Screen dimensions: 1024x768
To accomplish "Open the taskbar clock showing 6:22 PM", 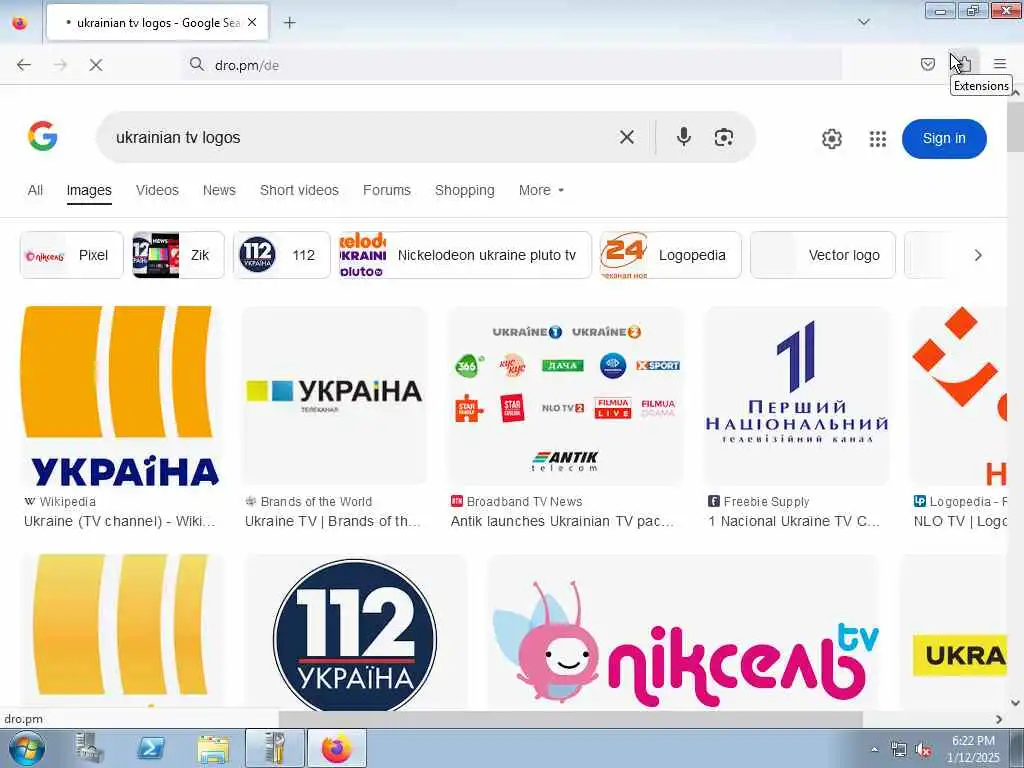I will [x=973, y=749].
